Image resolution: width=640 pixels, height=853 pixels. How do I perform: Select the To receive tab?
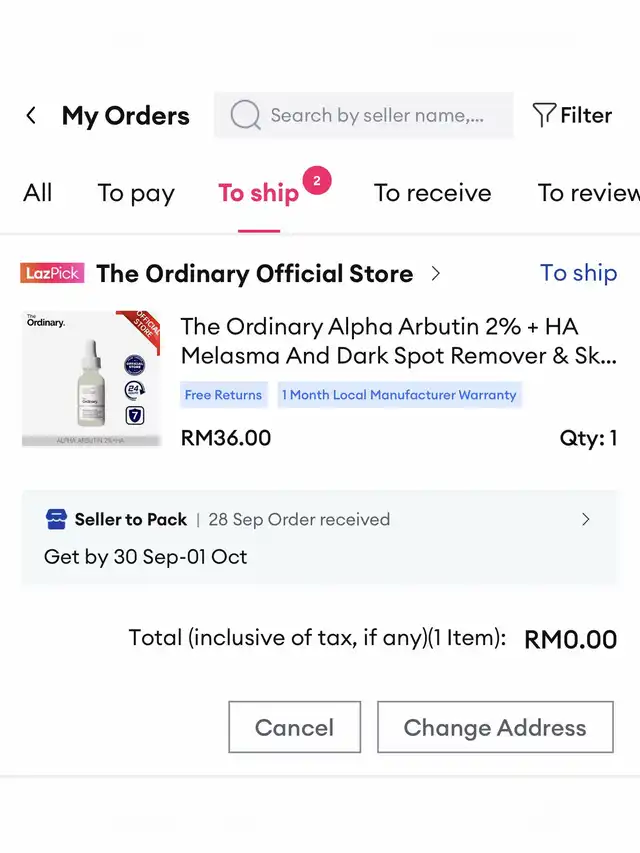(x=432, y=193)
